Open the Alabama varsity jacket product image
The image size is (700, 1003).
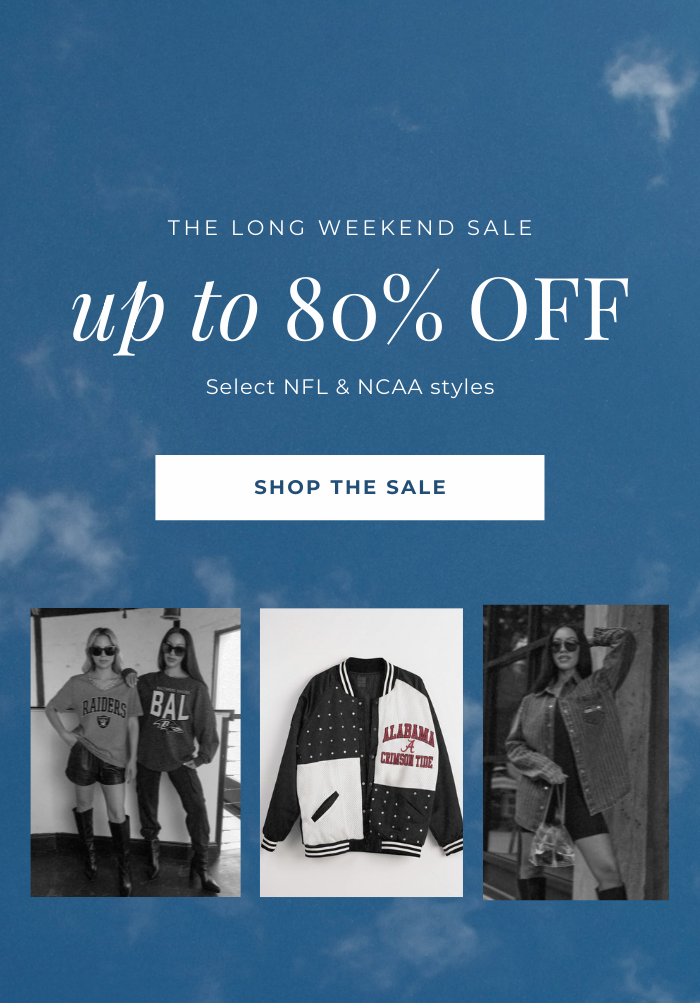coord(361,752)
